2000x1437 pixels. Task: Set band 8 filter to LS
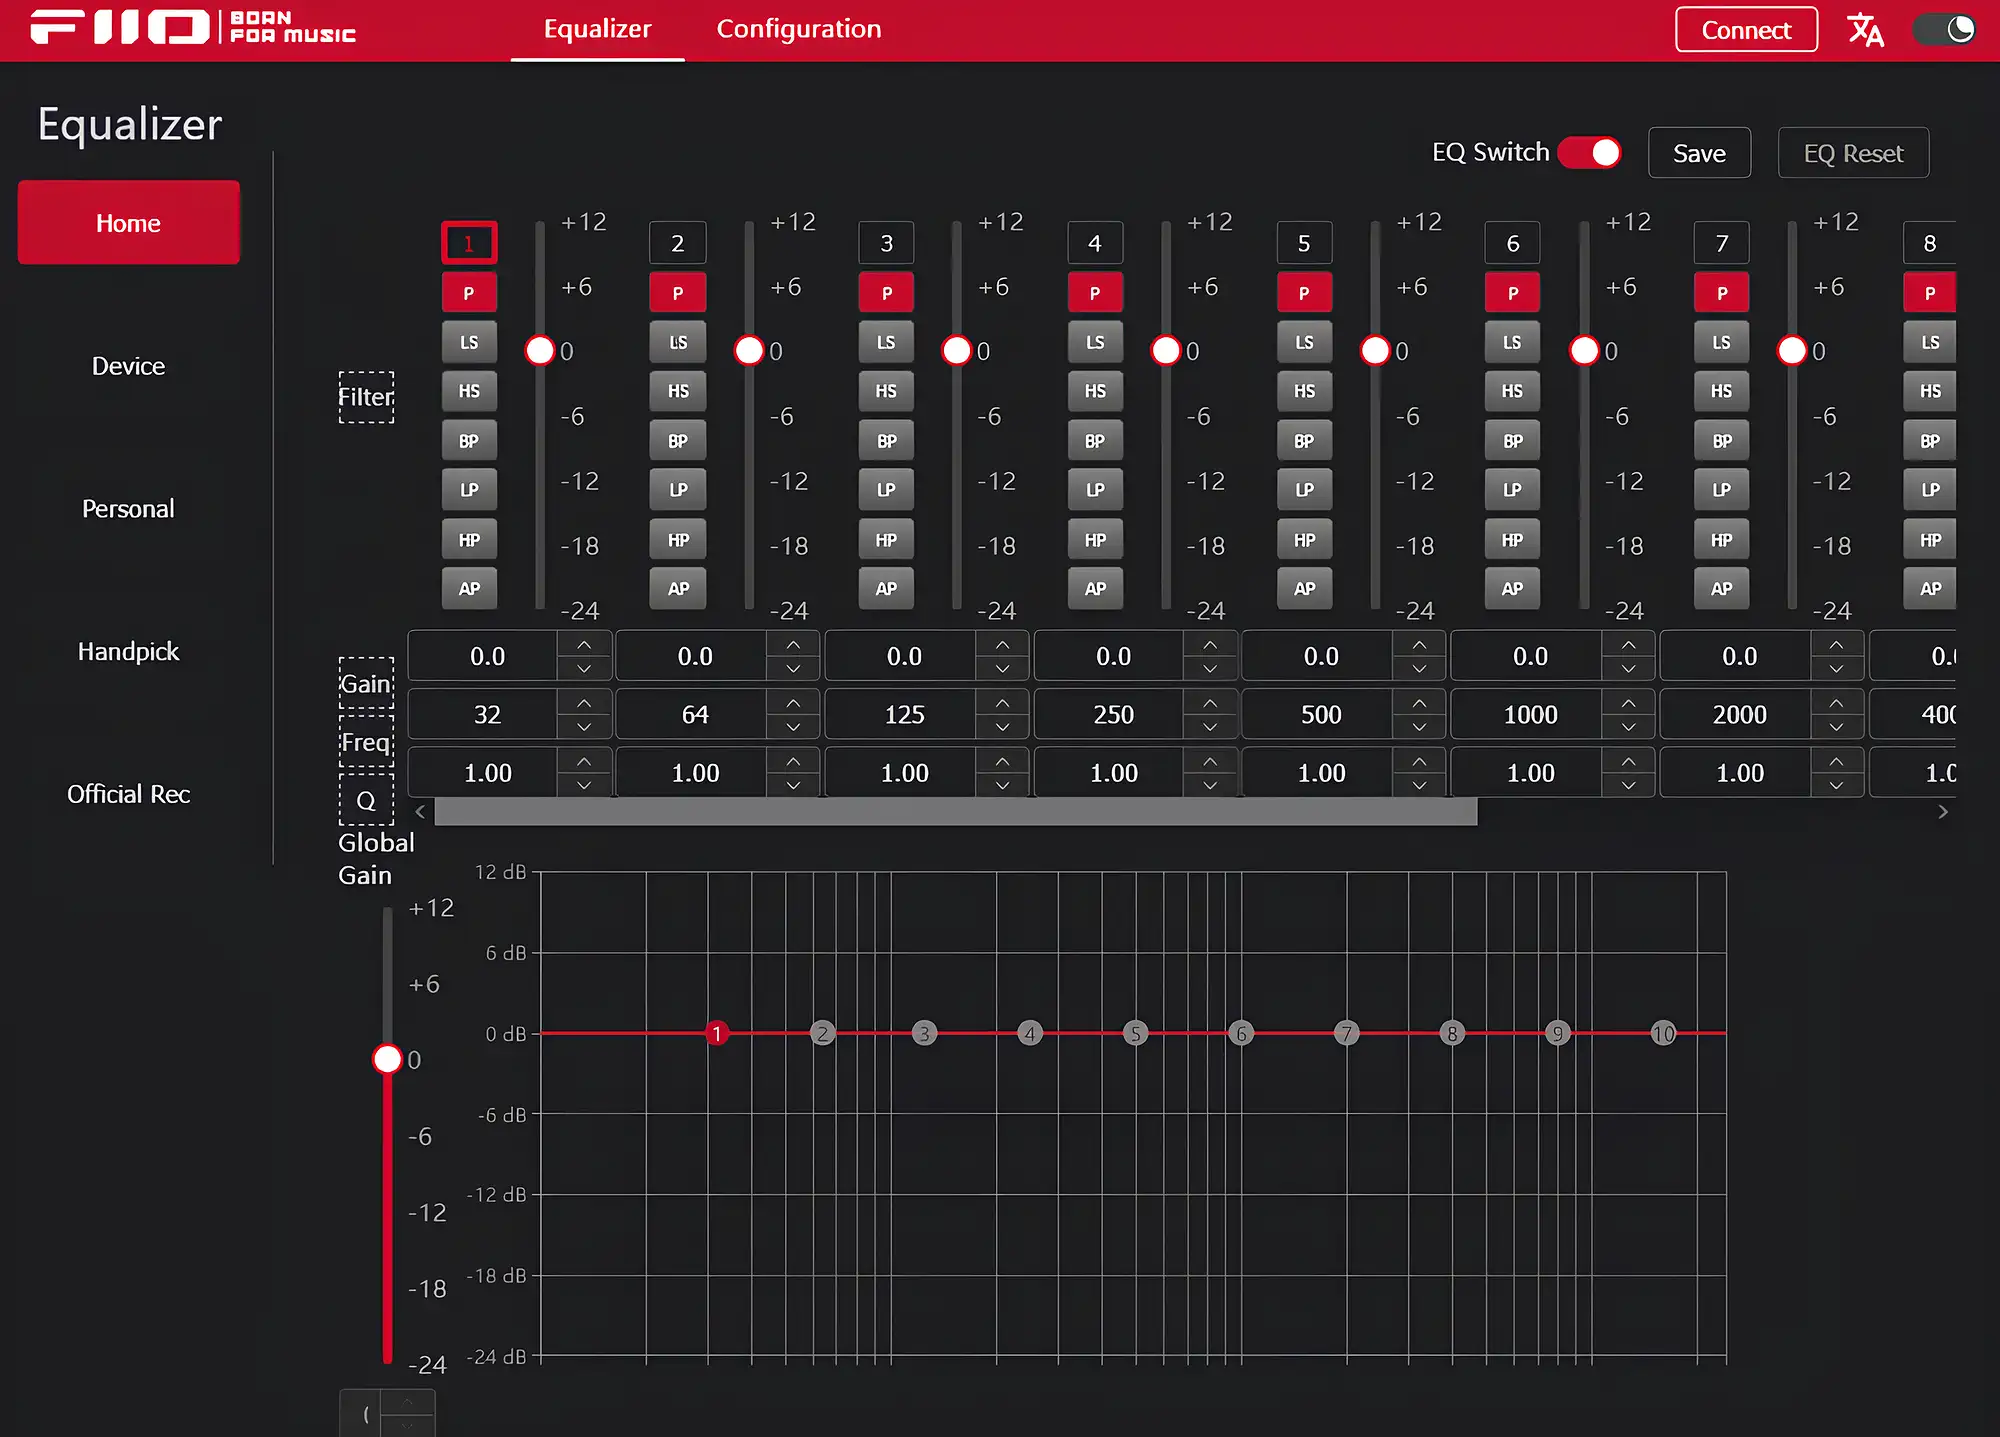tap(1930, 342)
